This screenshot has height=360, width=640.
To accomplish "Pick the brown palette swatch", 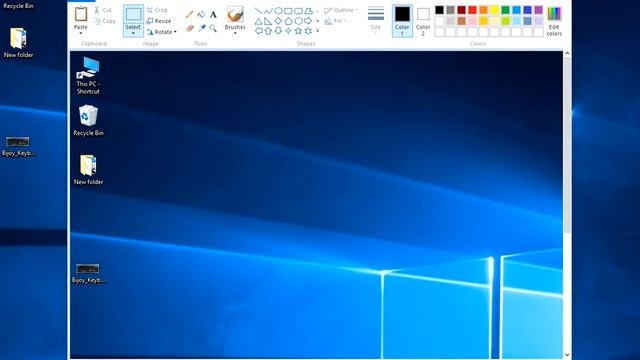I will click(461, 21).
